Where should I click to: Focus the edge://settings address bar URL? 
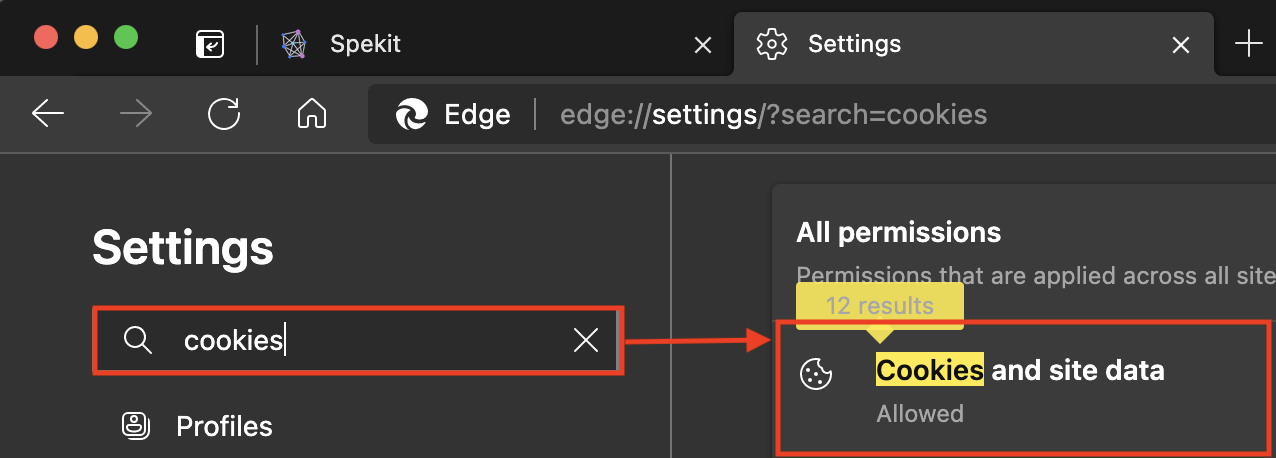[773, 115]
